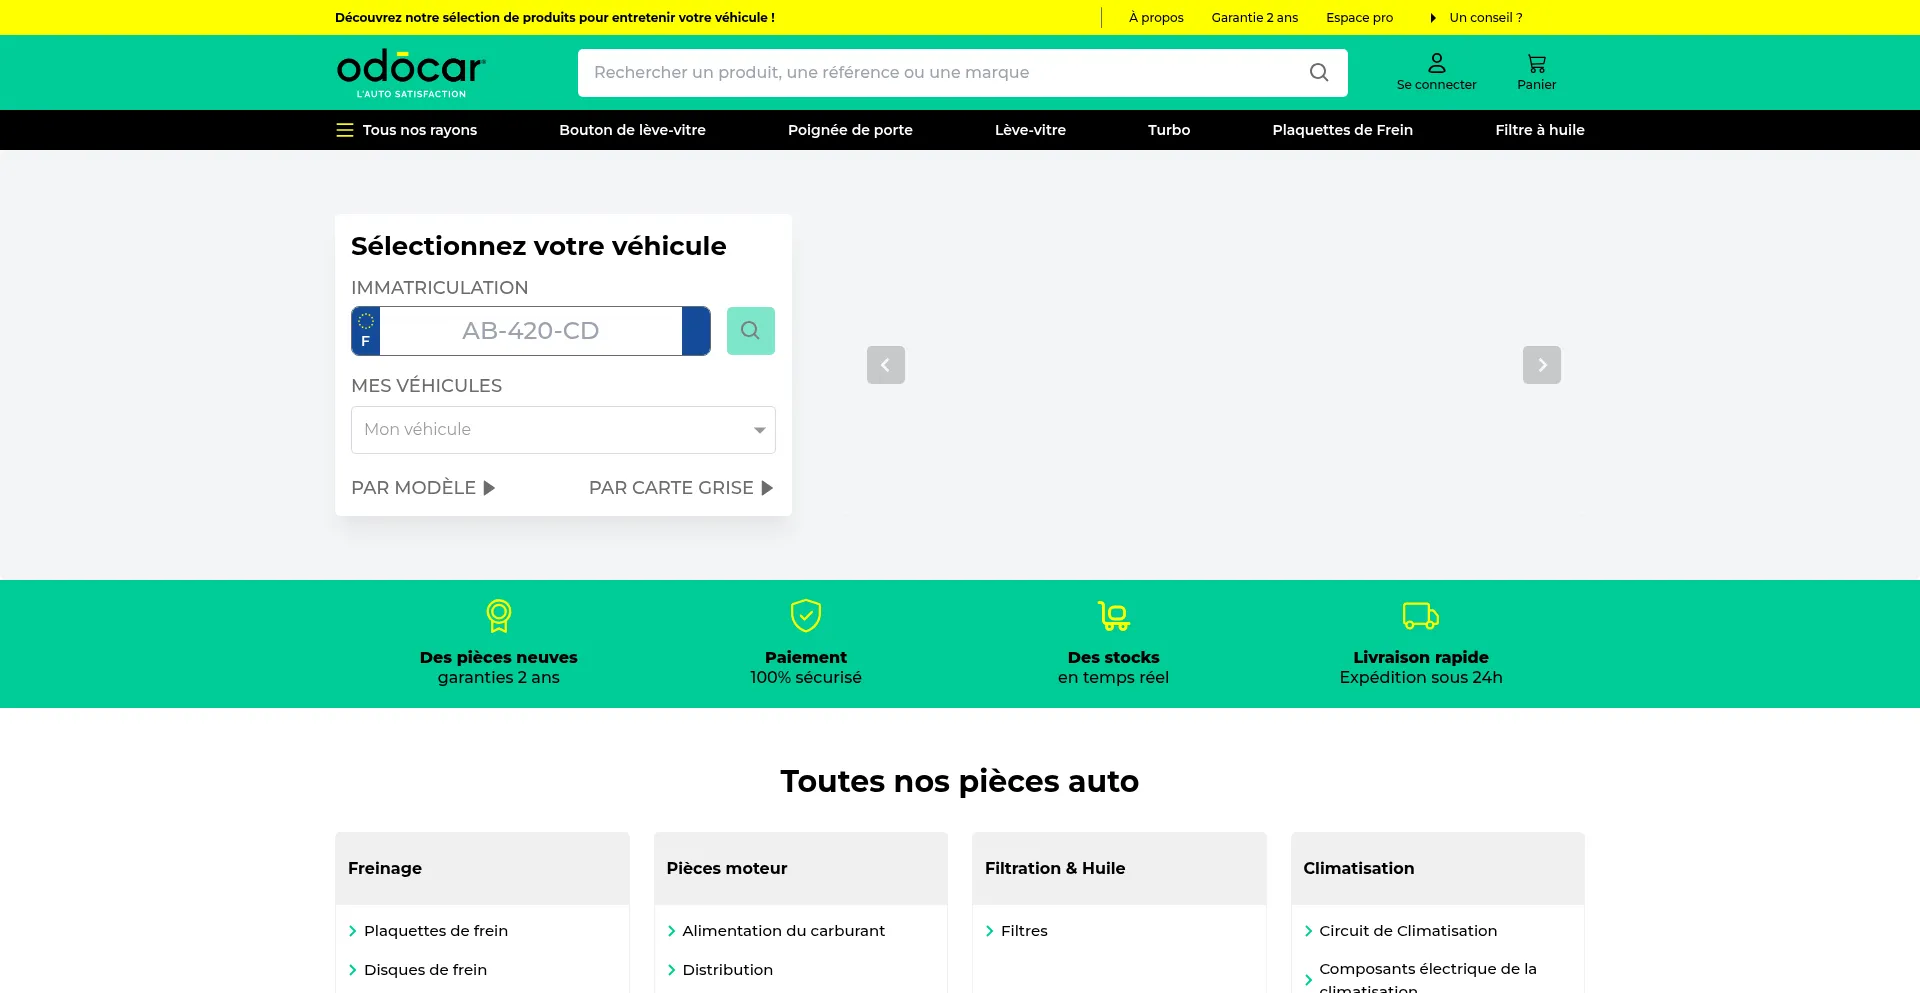Click the Un conseil ? link

pyautogui.click(x=1486, y=18)
